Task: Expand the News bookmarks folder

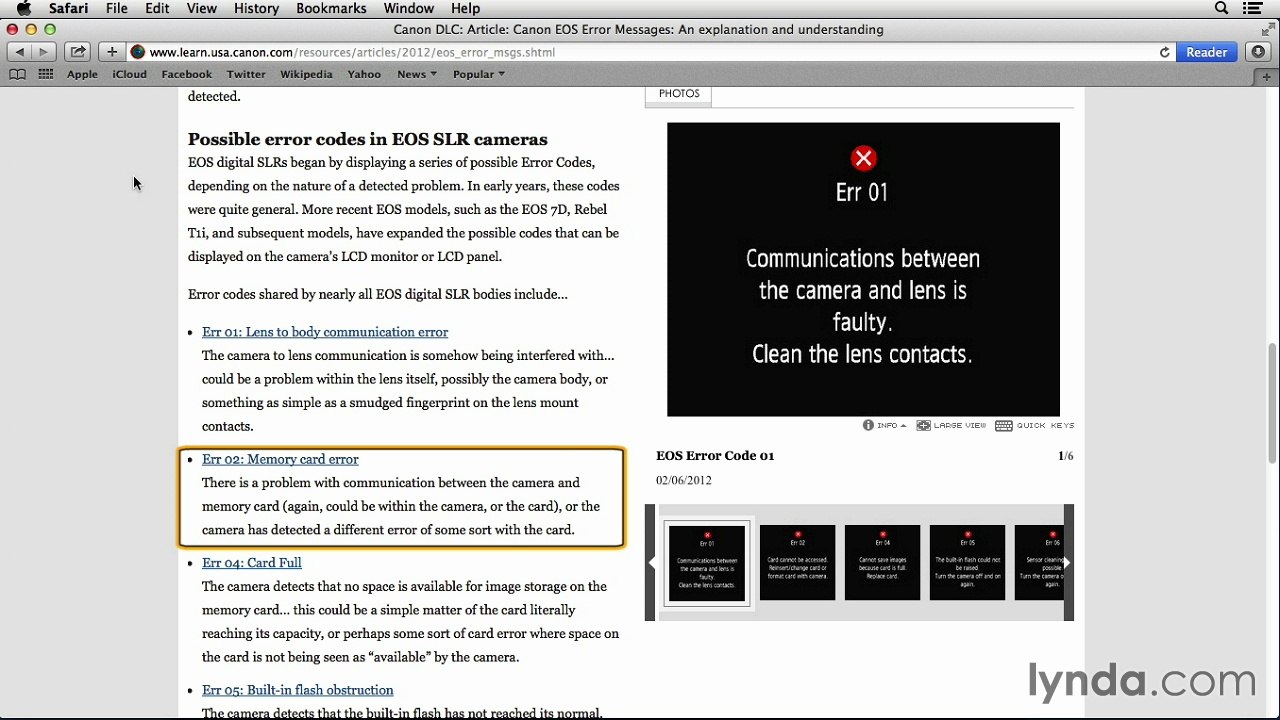Action: 417,74
